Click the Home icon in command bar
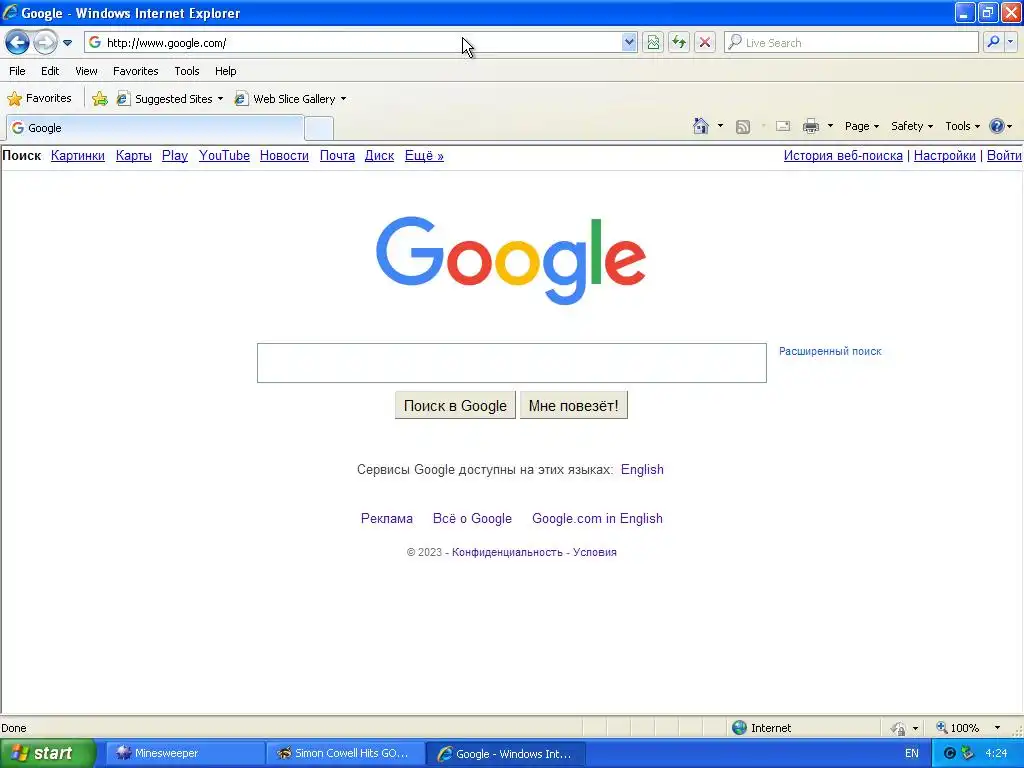The height and width of the screenshot is (768, 1024). click(x=701, y=126)
